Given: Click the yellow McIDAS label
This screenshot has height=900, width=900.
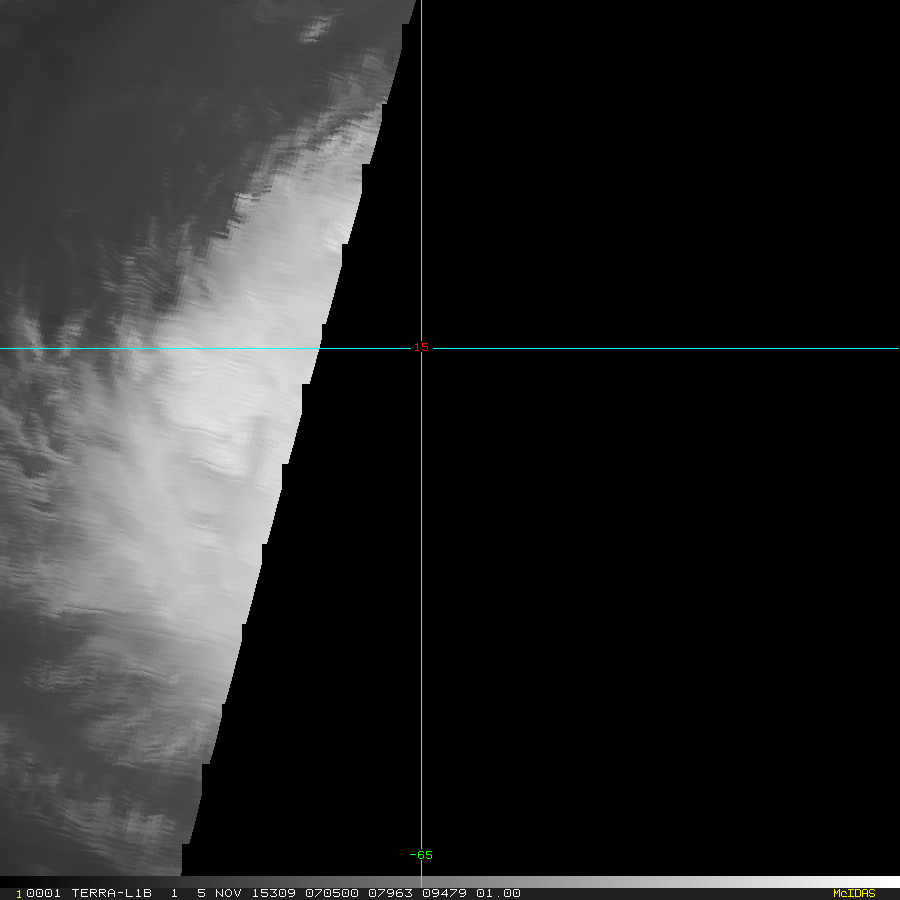Looking at the screenshot, I should point(853,893).
